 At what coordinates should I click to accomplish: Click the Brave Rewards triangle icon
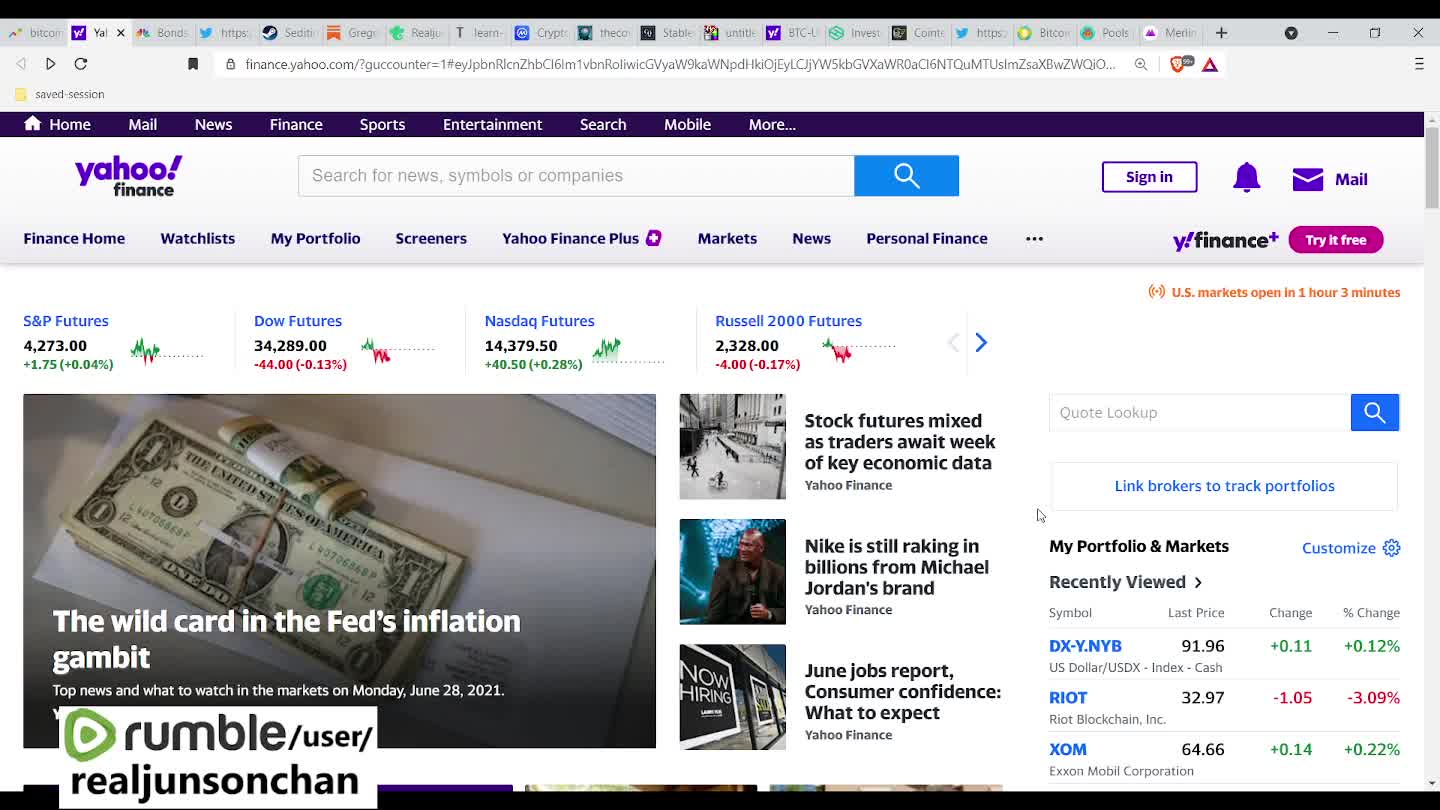click(1210, 64)
